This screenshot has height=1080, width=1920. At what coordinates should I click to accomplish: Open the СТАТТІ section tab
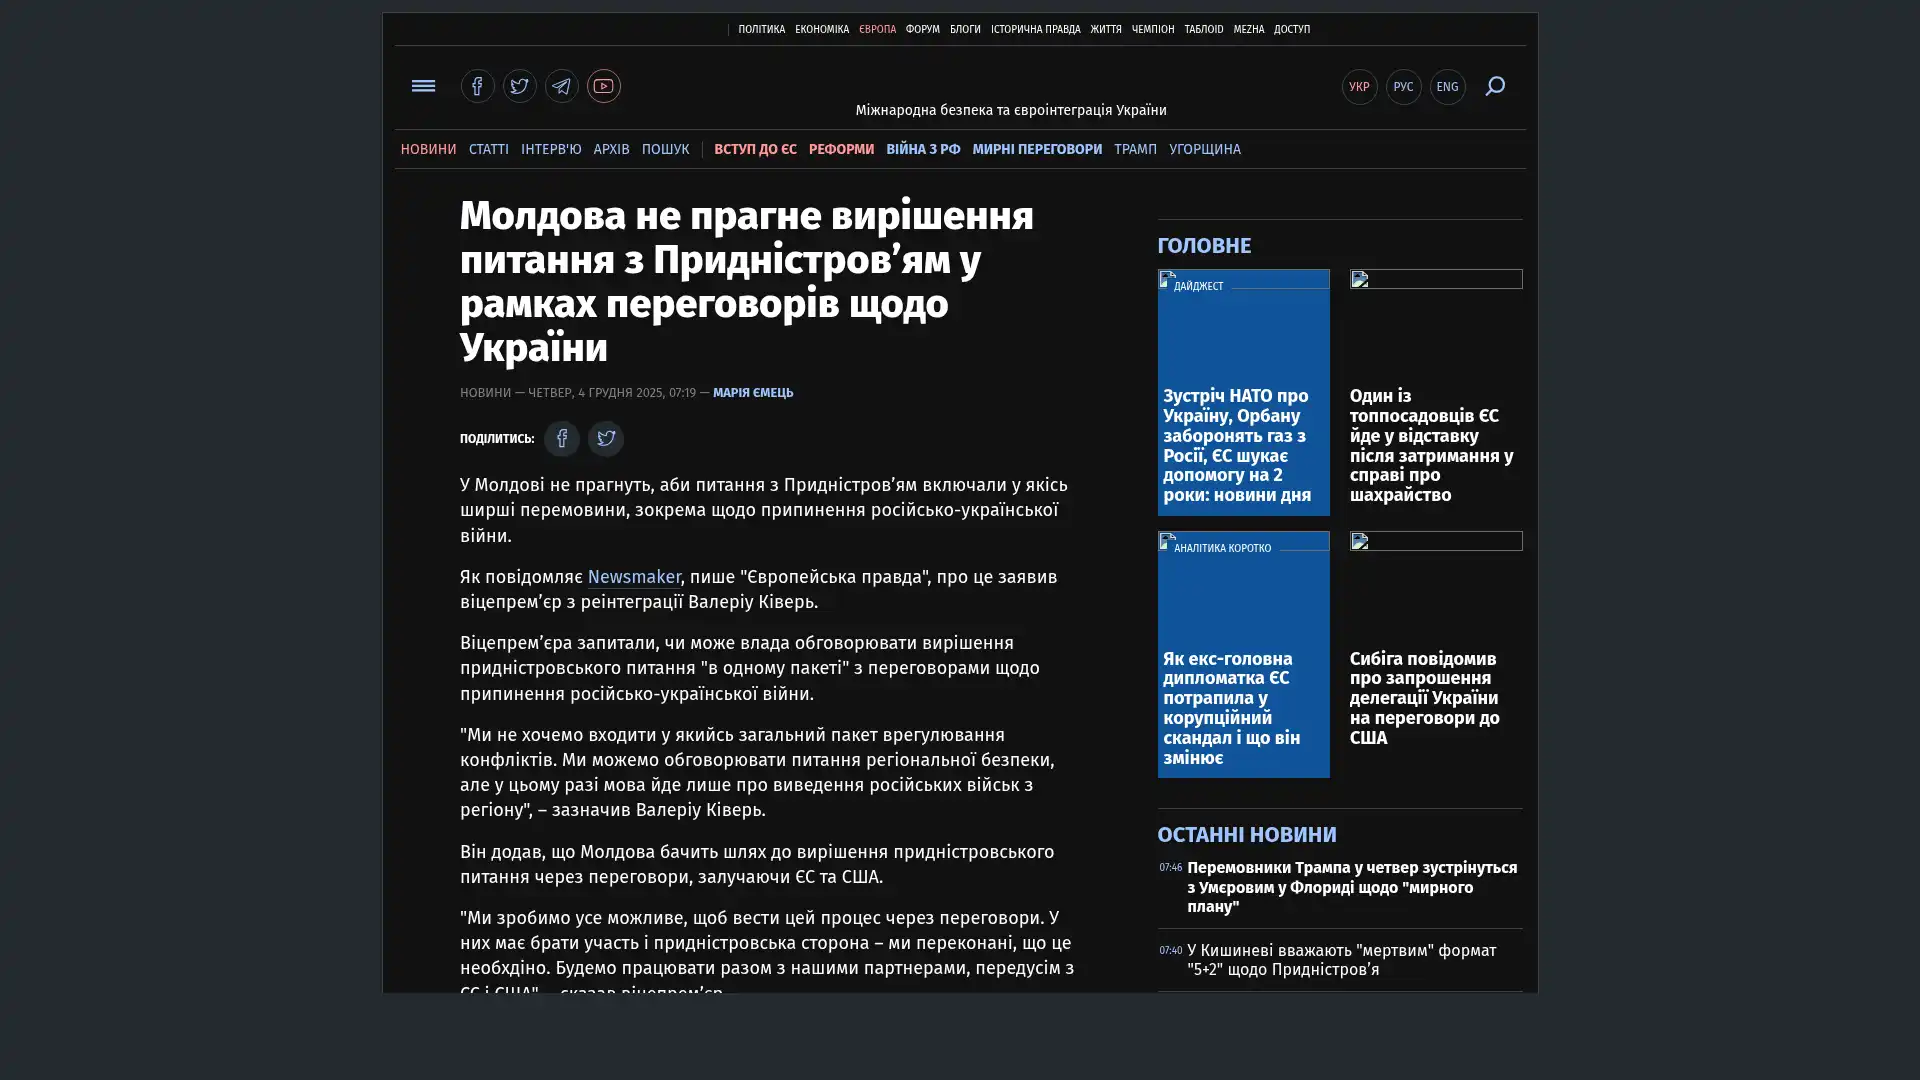(x=488, y=149)
